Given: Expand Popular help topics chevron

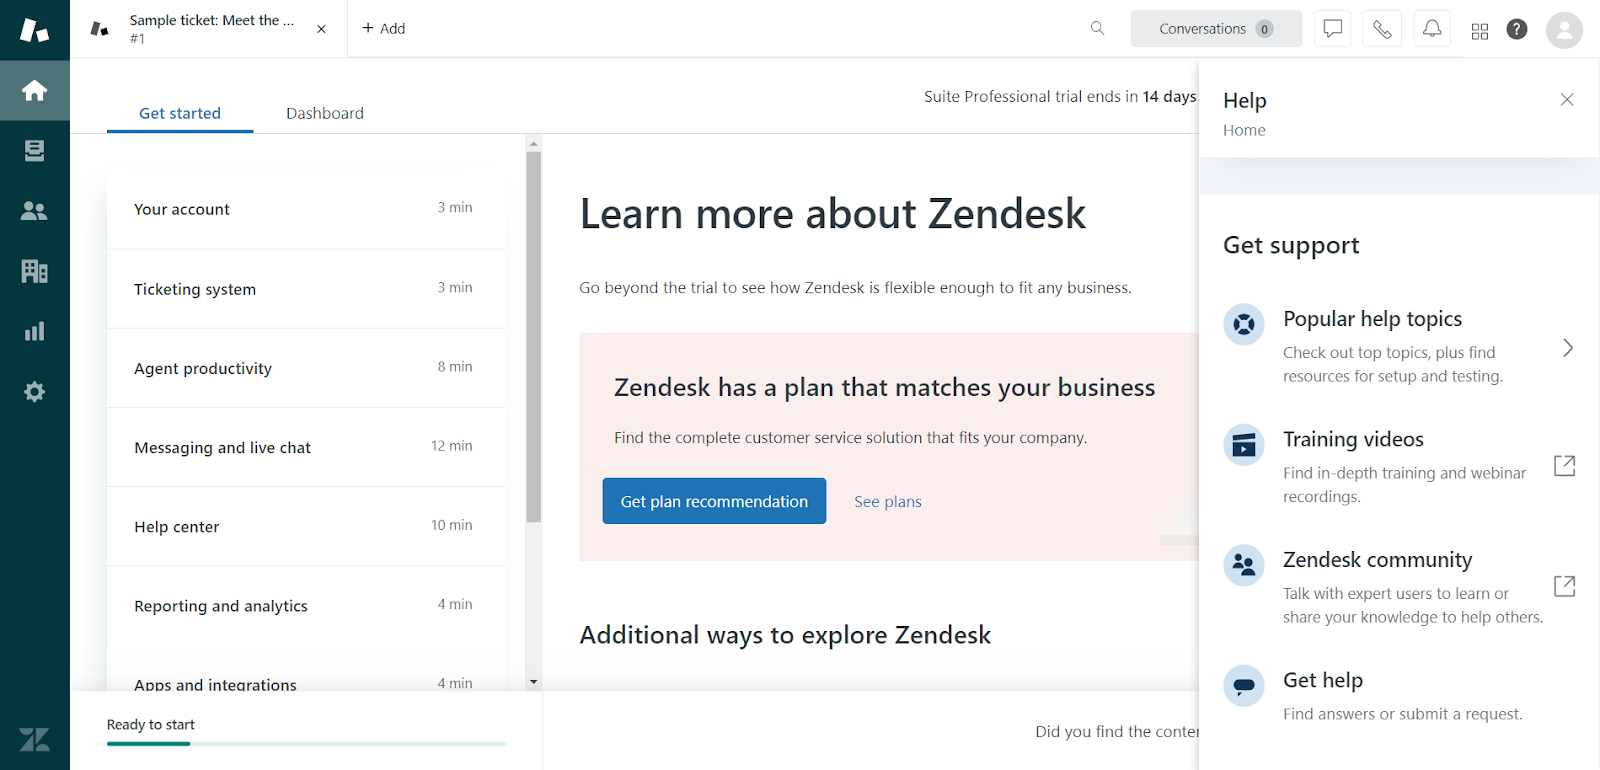Looking at the screenshot, I should 1567,348.
